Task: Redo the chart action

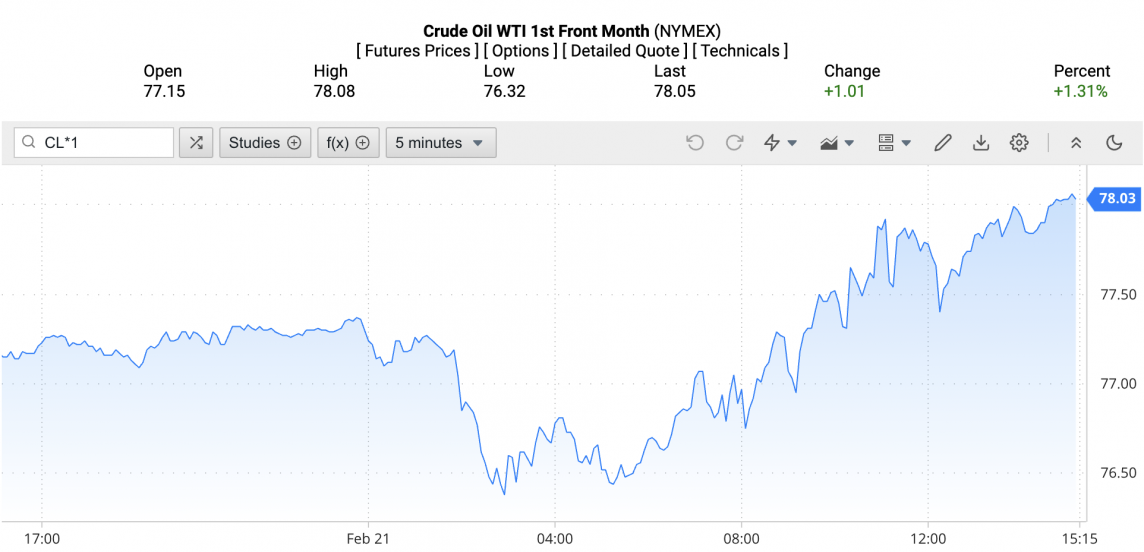Action: [734, 143]
